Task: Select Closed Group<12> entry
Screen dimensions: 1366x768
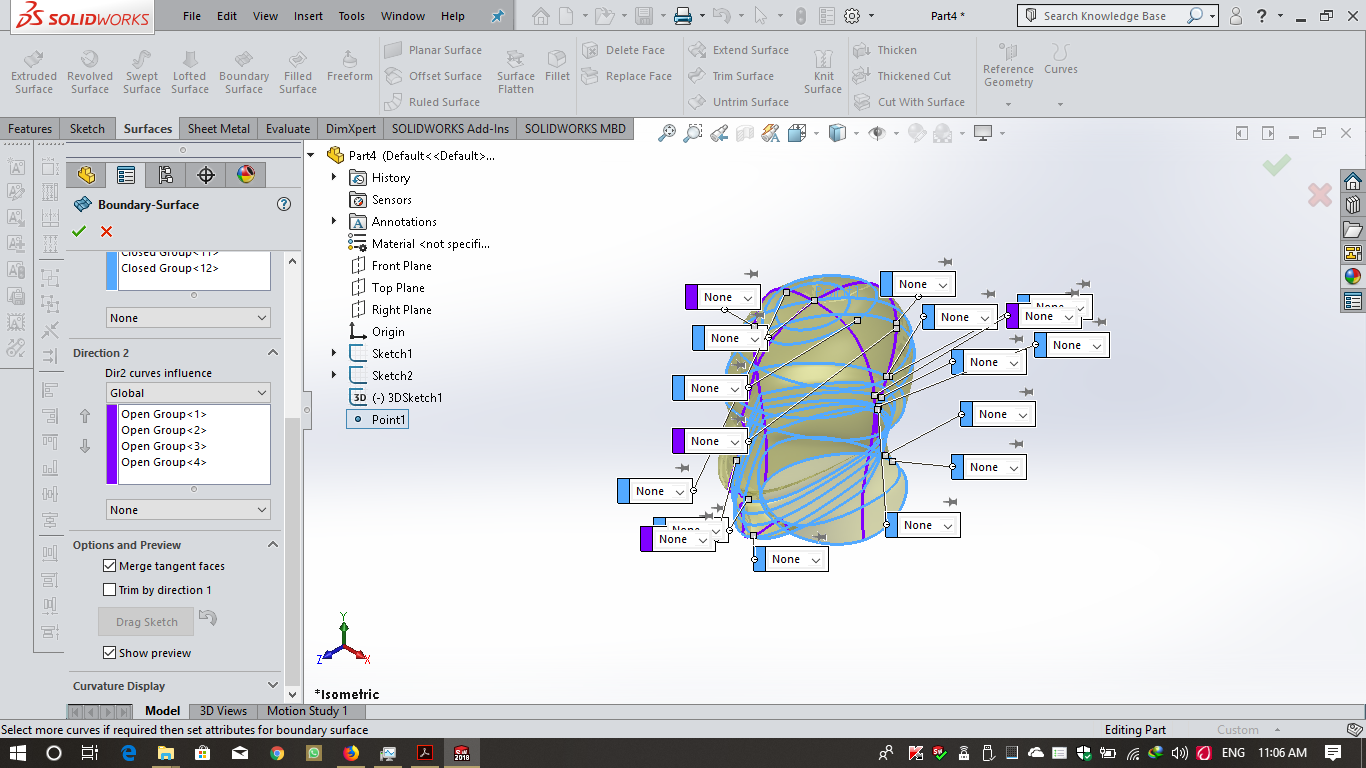Action: [170, 268]
